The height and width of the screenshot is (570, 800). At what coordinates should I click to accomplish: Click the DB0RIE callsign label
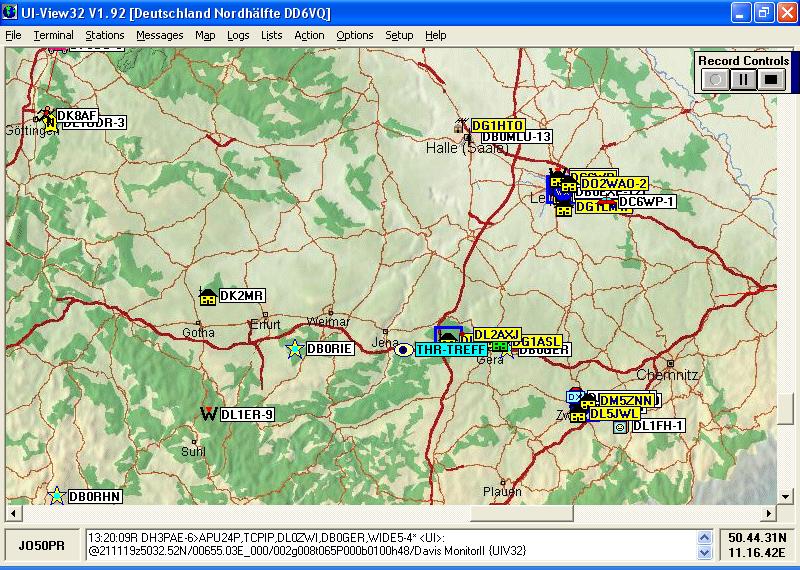tap(330, 349)
